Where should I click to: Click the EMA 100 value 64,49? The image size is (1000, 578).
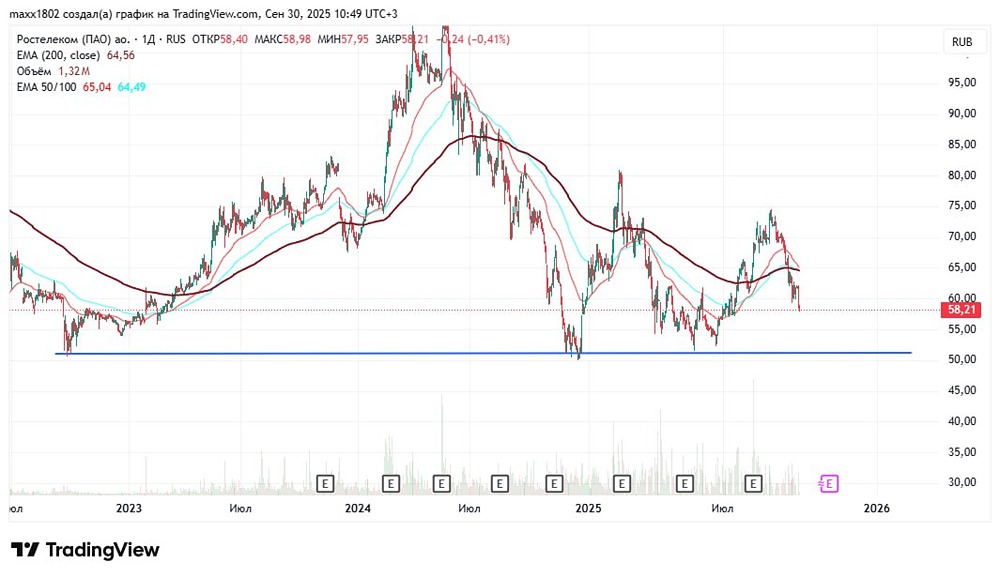point(131,87)
